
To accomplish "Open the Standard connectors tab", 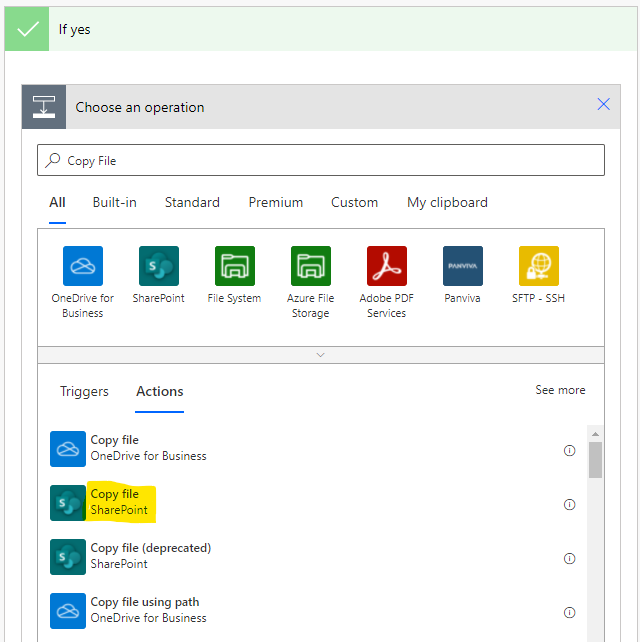I will click(x=192, y=203).
